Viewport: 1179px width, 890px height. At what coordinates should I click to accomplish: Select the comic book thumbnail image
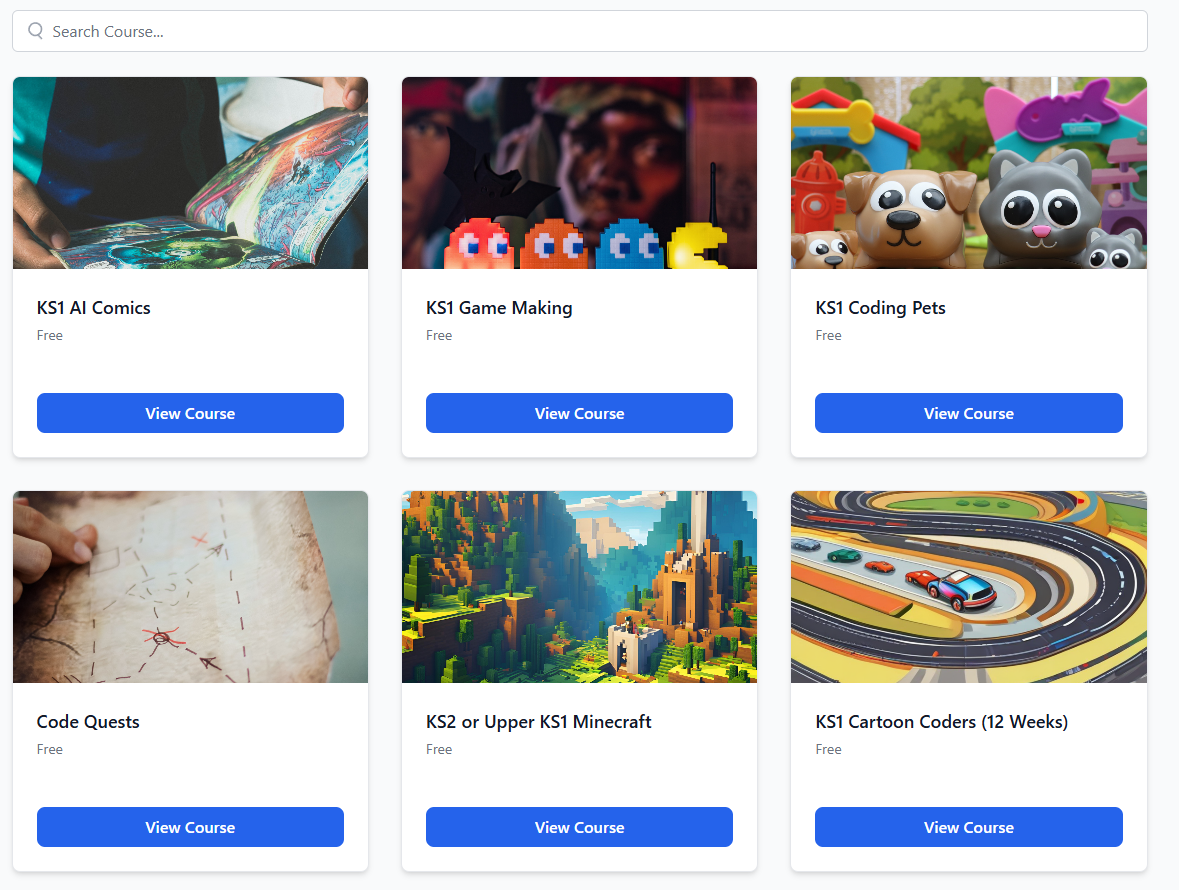coord(190,173)
